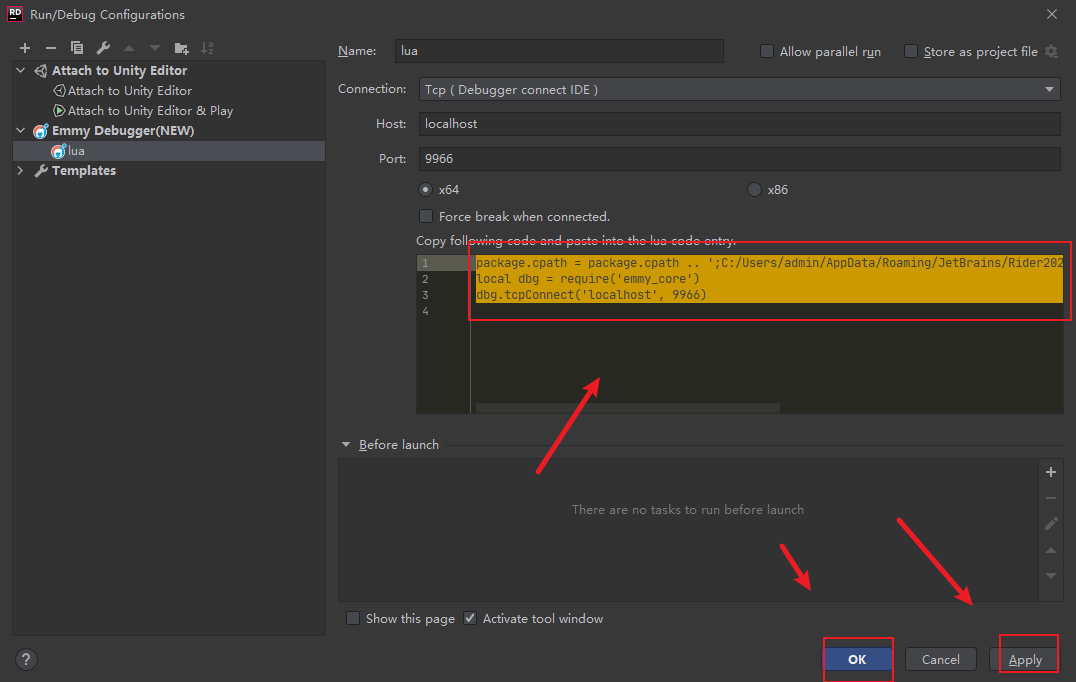This screenshot has width=1076, height=682.
Task: Select Attach to Unity Editor & Play configuration
Action: click(150, 110)
